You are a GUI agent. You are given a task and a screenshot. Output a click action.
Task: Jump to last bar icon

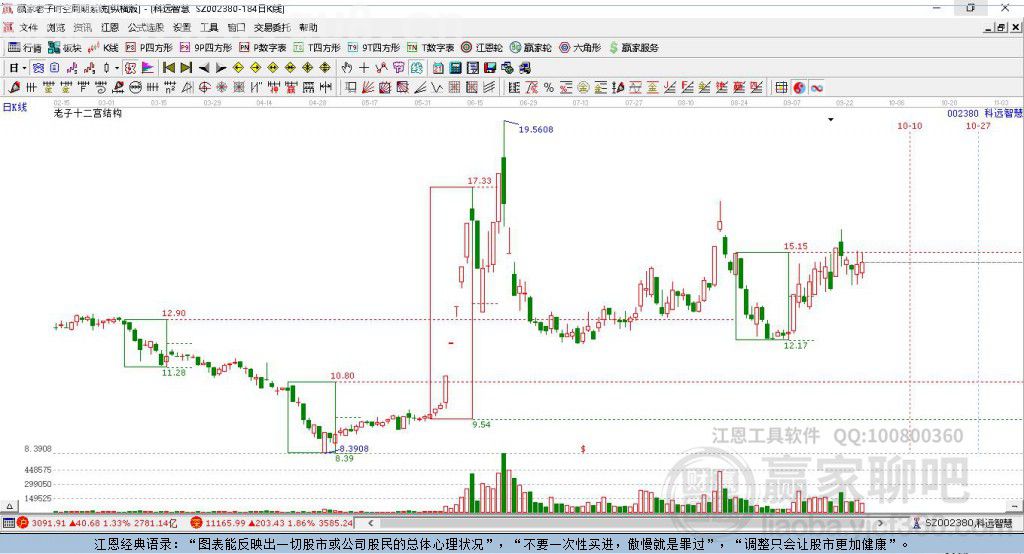[x=186, y=68]
